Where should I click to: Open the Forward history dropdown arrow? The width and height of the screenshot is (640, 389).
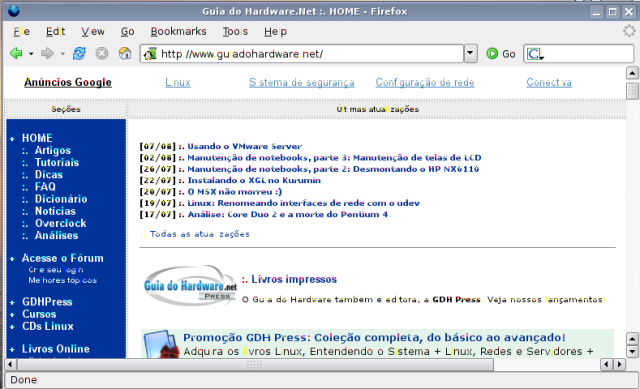pos(62,54)
